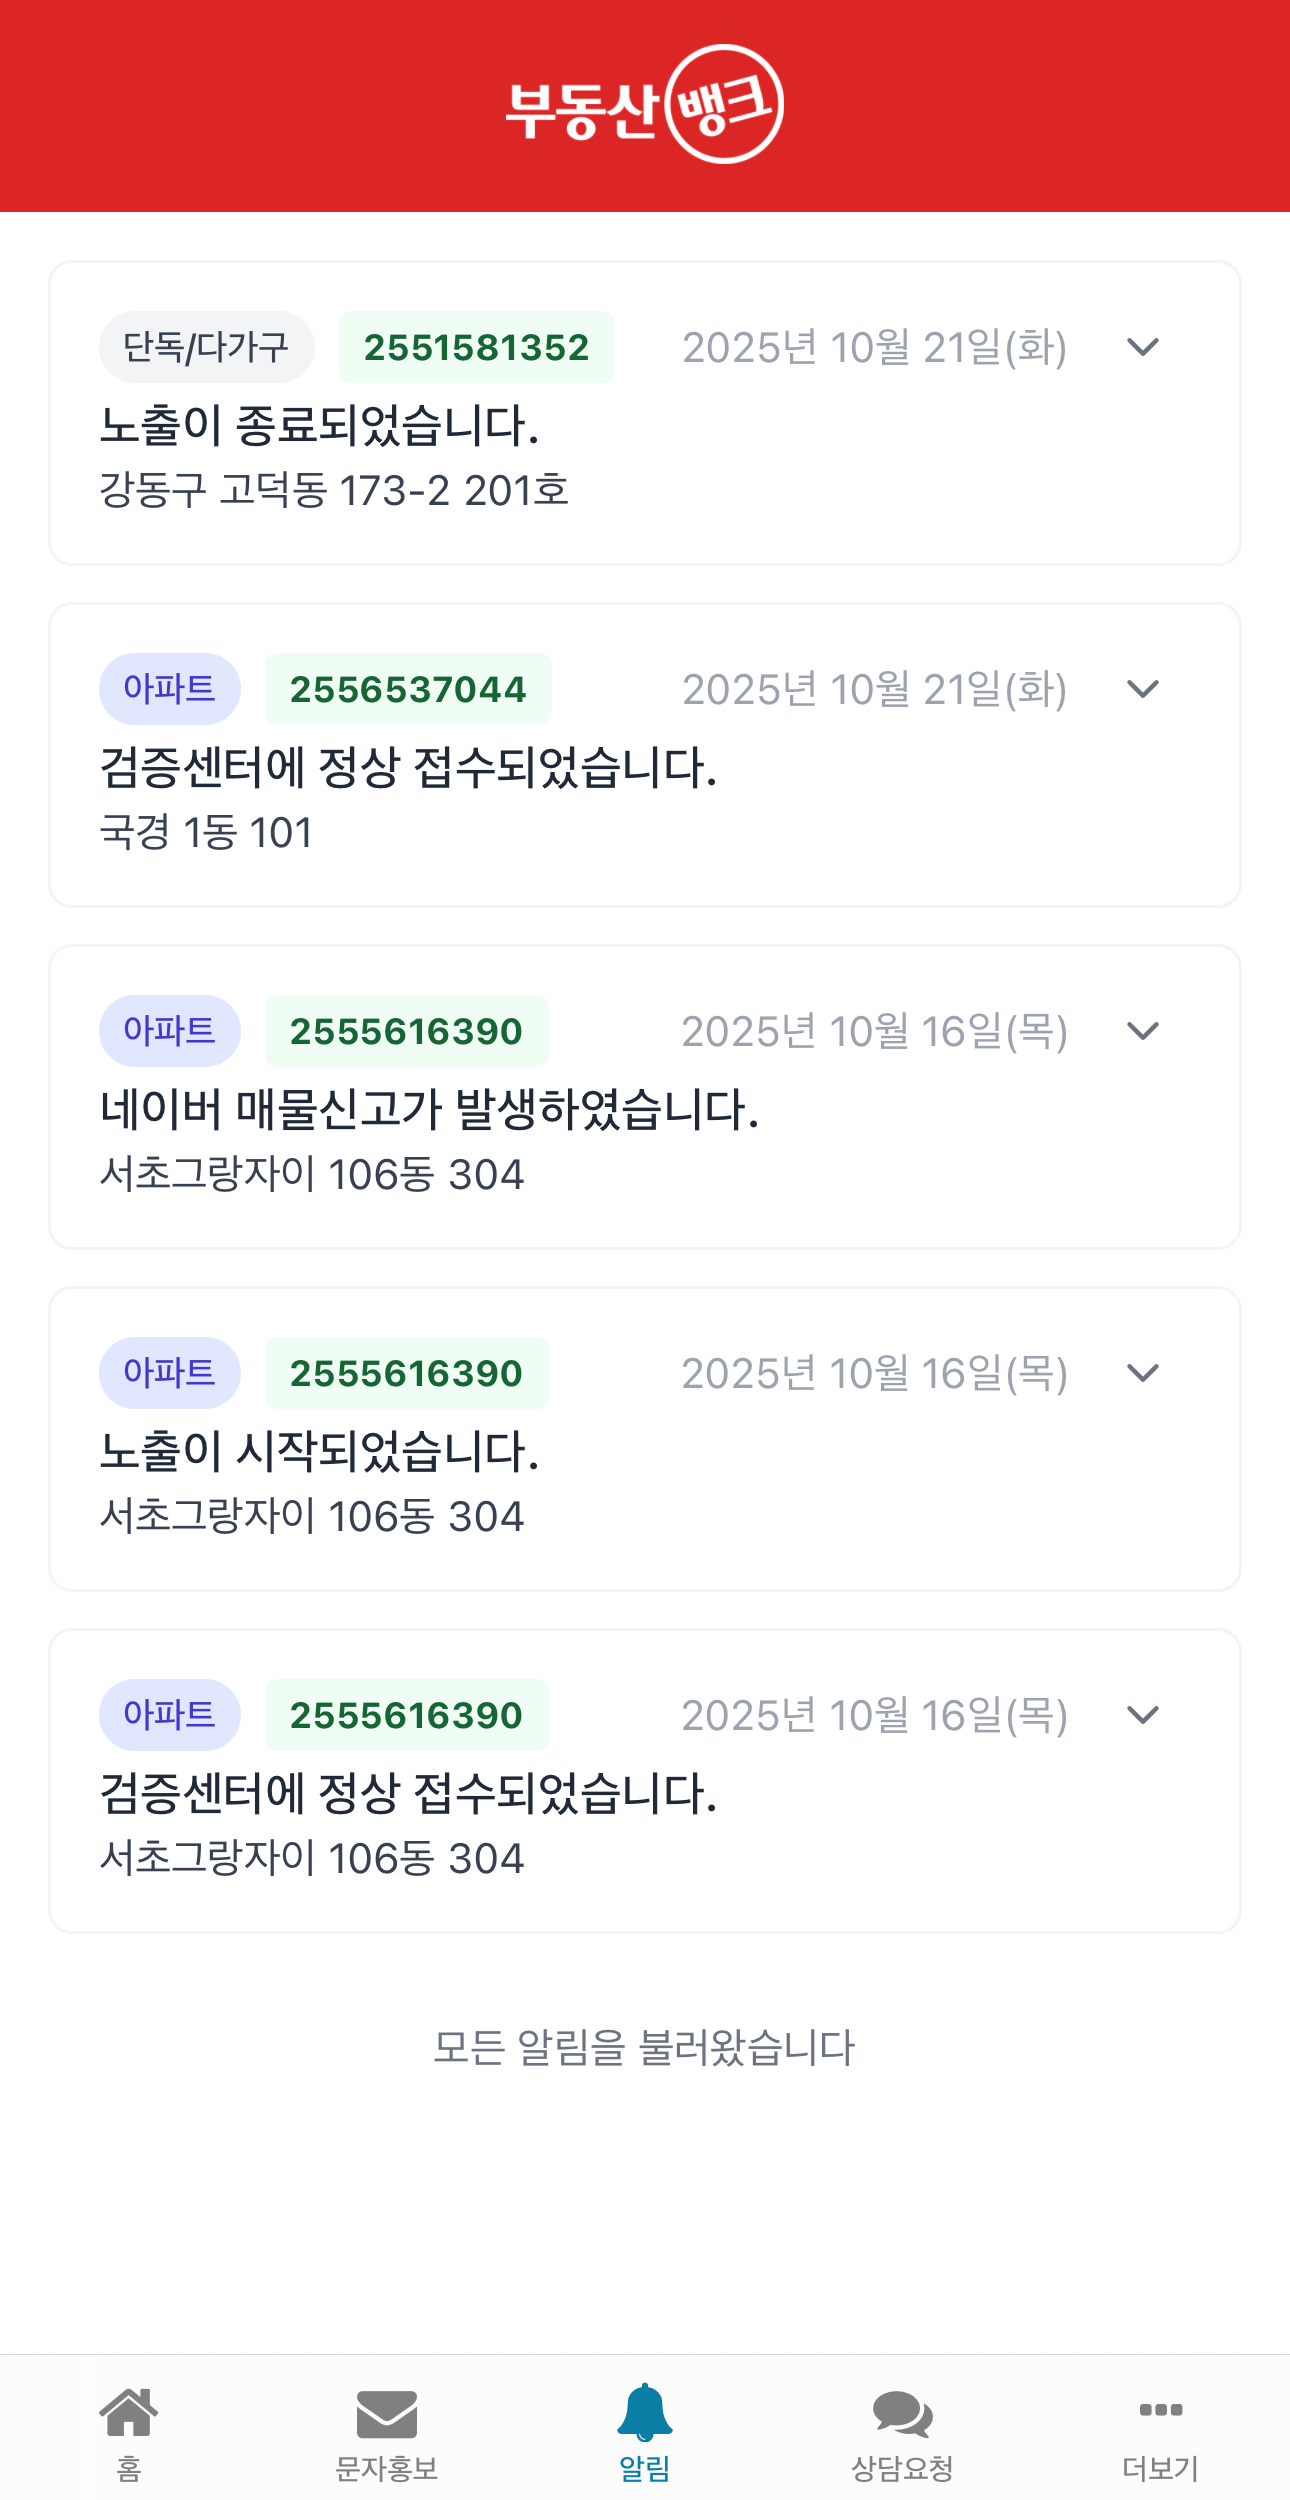Viewport: 1290px width, 2500px height.
Task: Switch to the 상담요청 tab label
Action: 902,2469
